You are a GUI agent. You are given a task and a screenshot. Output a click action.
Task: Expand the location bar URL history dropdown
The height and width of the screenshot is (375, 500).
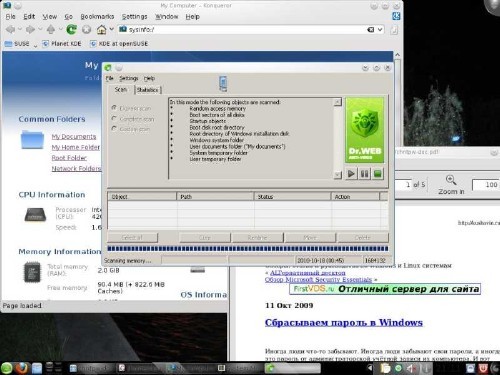[380, 30]
